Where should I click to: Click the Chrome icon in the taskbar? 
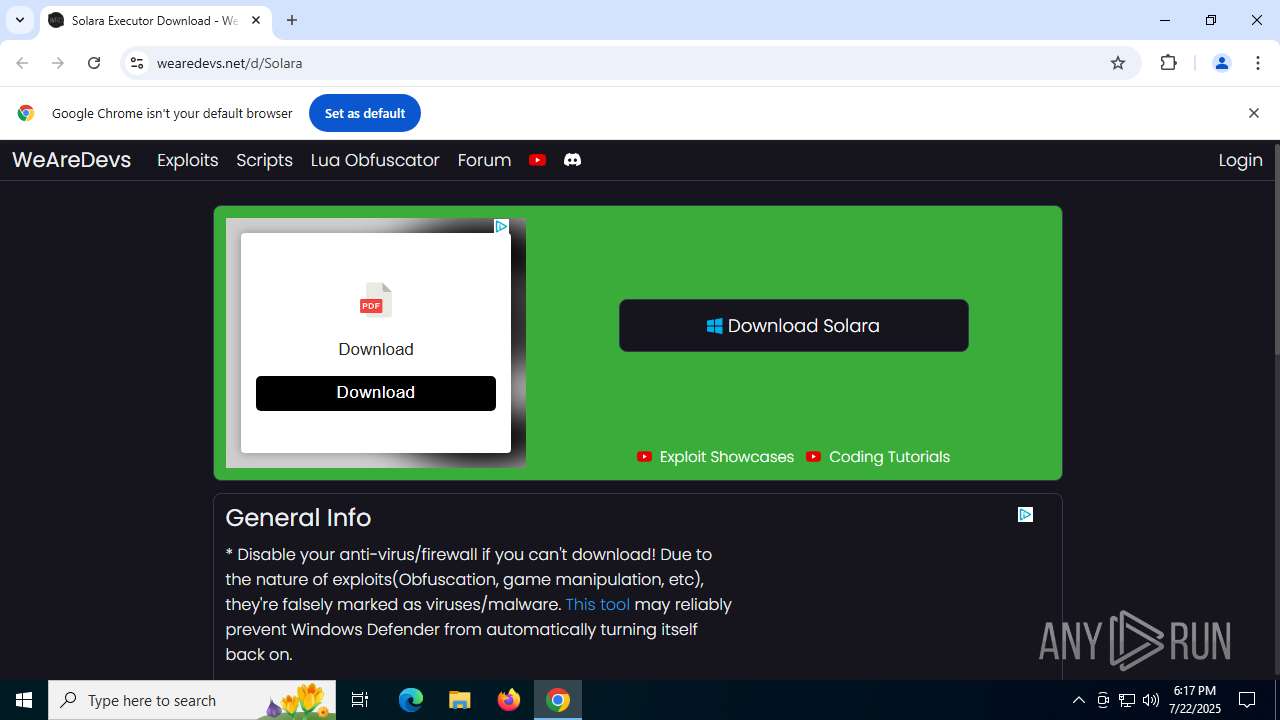(x=558, y=700)
